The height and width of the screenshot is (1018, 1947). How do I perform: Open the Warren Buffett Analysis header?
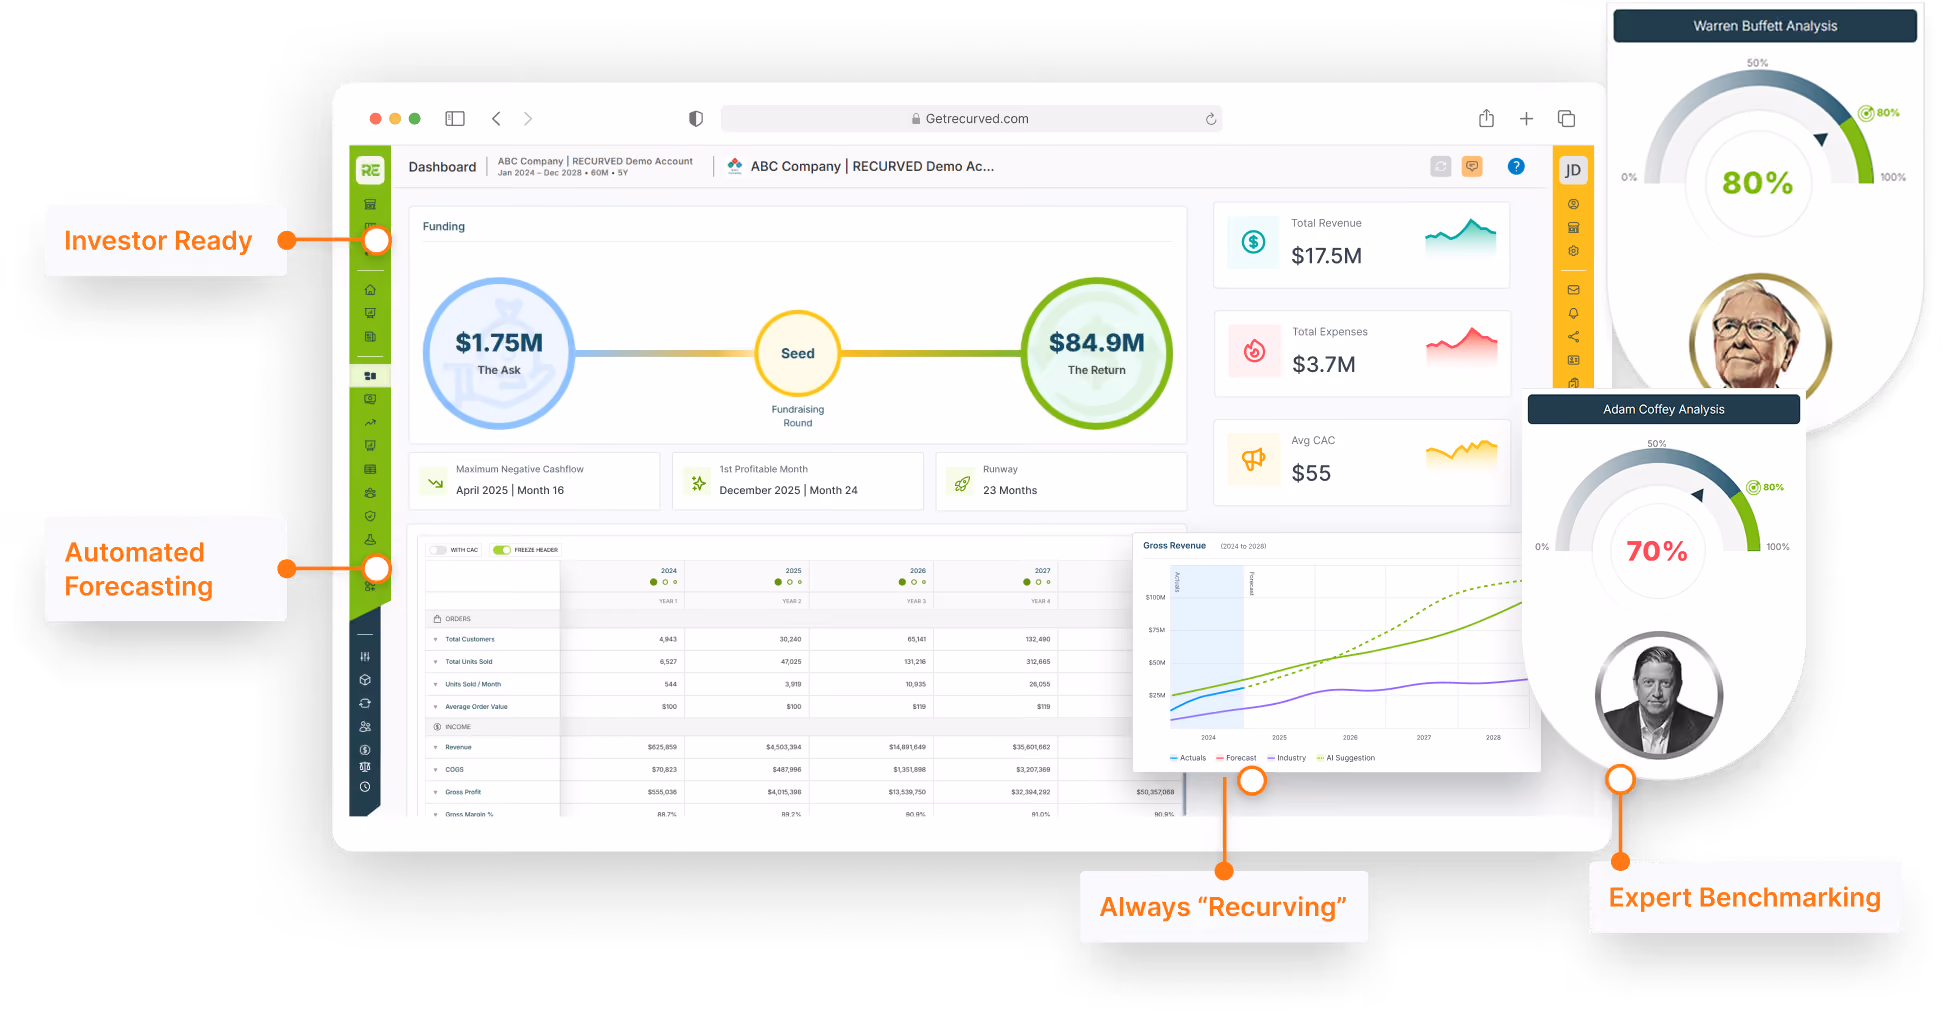(1765, 26)
